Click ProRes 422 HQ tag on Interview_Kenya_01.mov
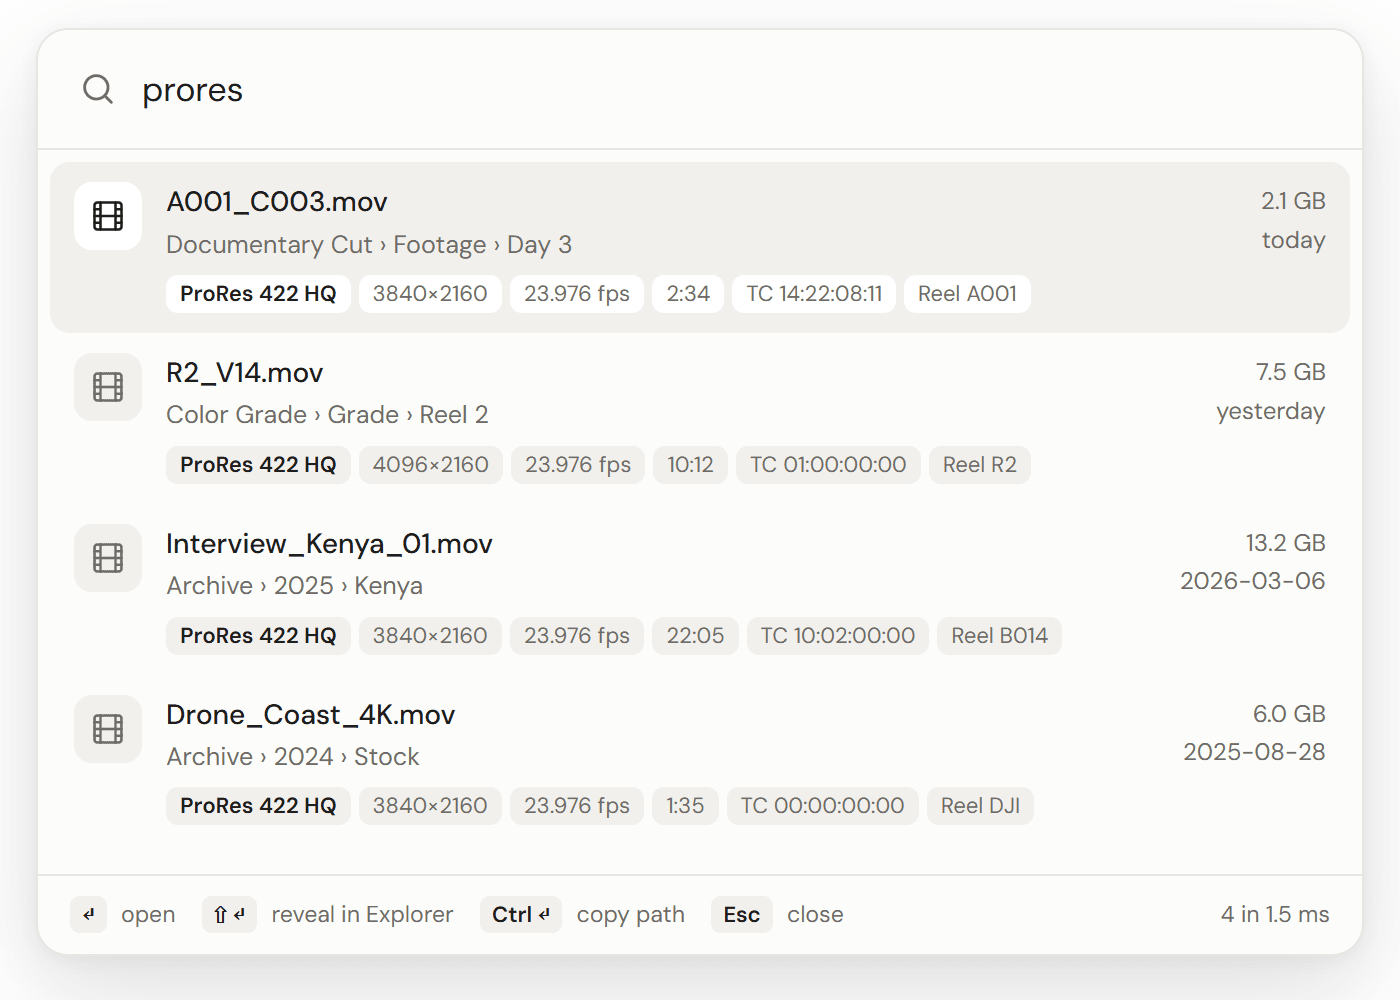The image size is (1400, 1000). 258,636
